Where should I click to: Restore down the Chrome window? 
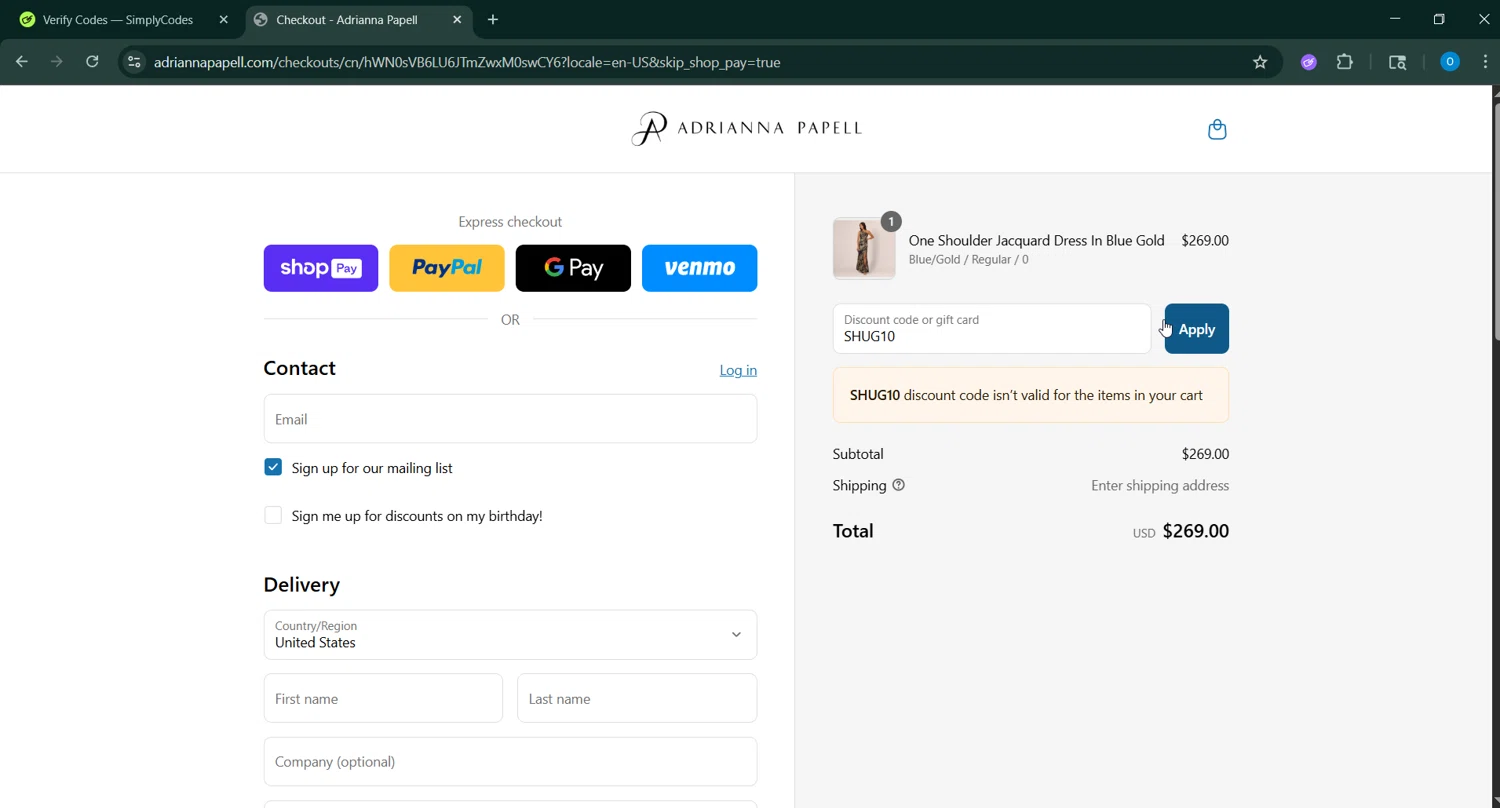(x=1439, y=19)
